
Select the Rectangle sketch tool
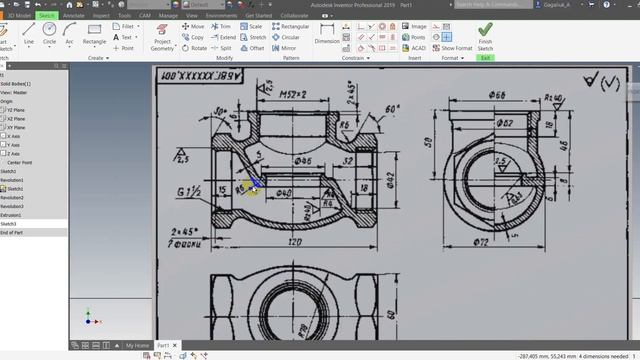click(94, 33)
